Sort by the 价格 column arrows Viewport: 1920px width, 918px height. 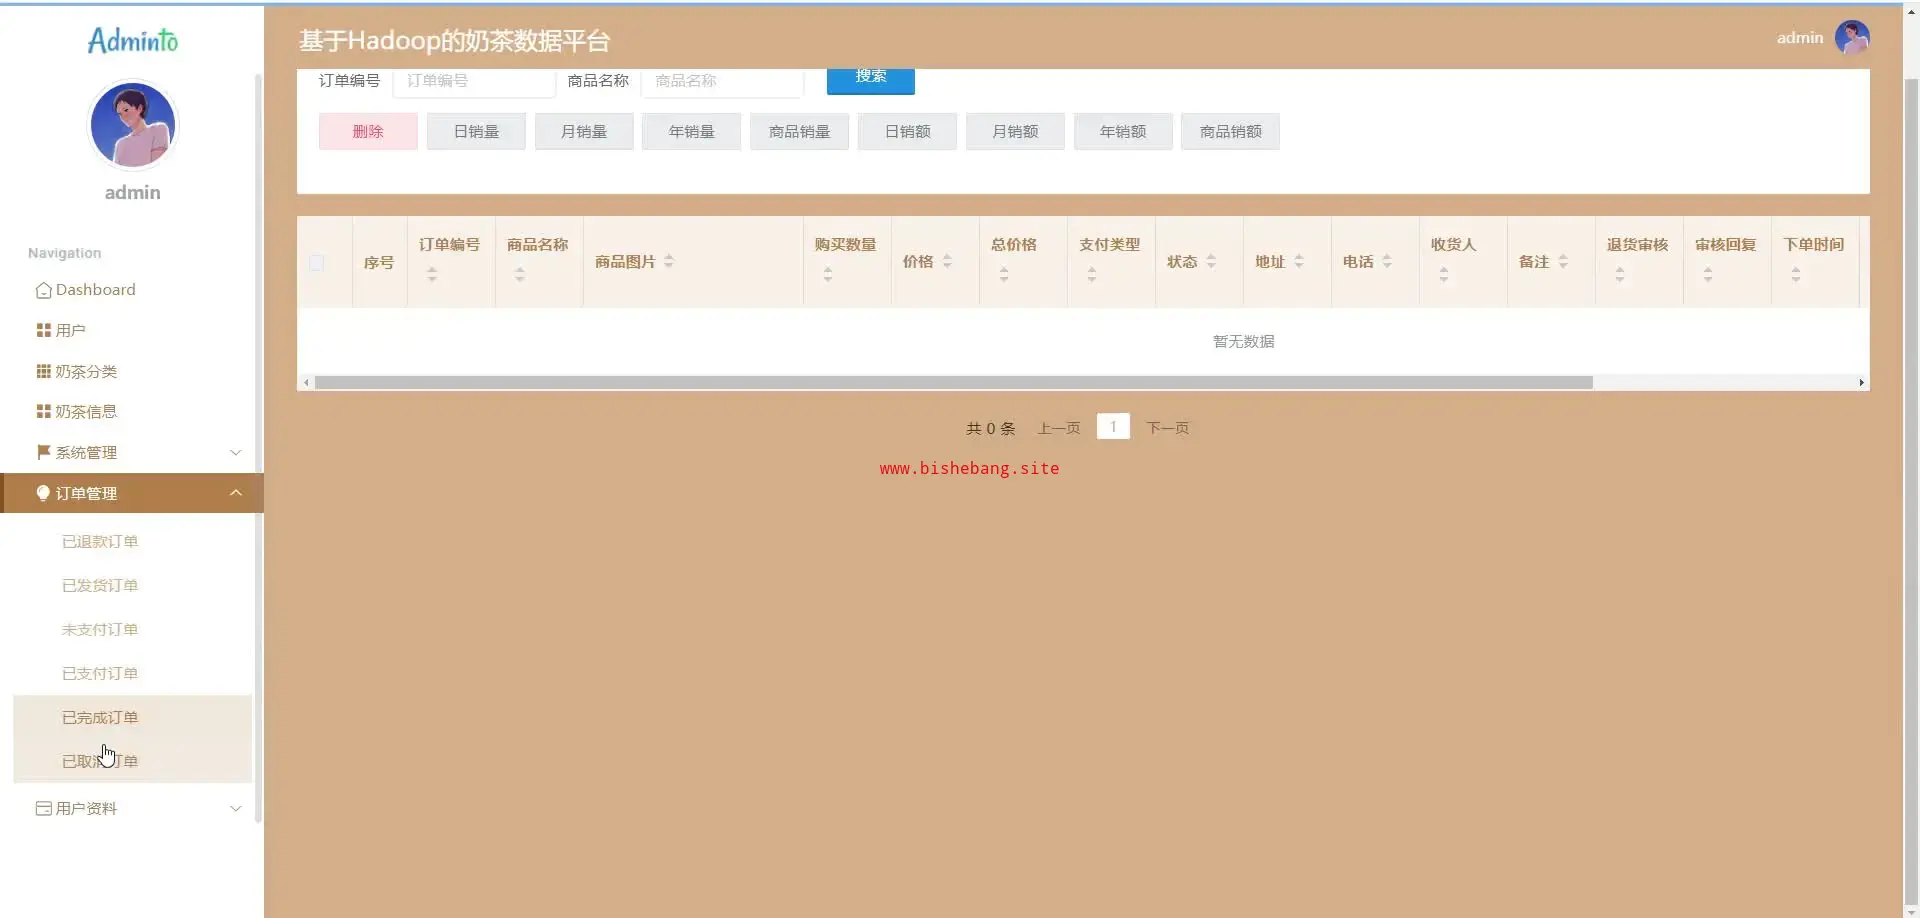[x=947, y=261]
